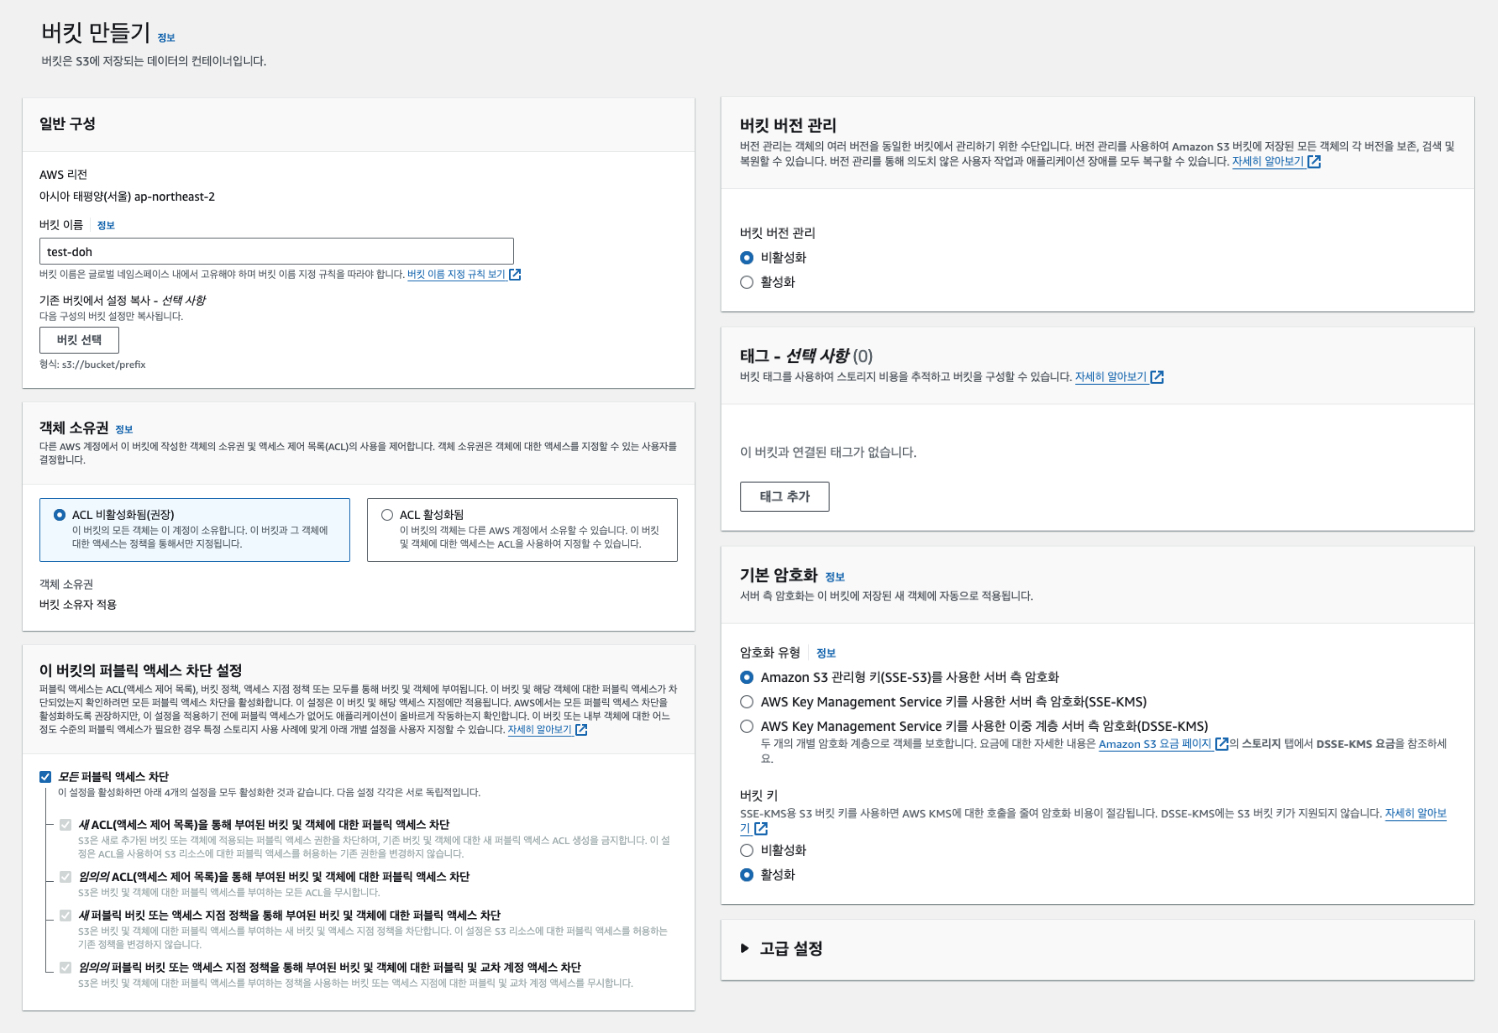Open 정보 link next to 기본 암호화
Image resolution: width=1498 pixels, height=1033 pixels.
coord(835,577)
